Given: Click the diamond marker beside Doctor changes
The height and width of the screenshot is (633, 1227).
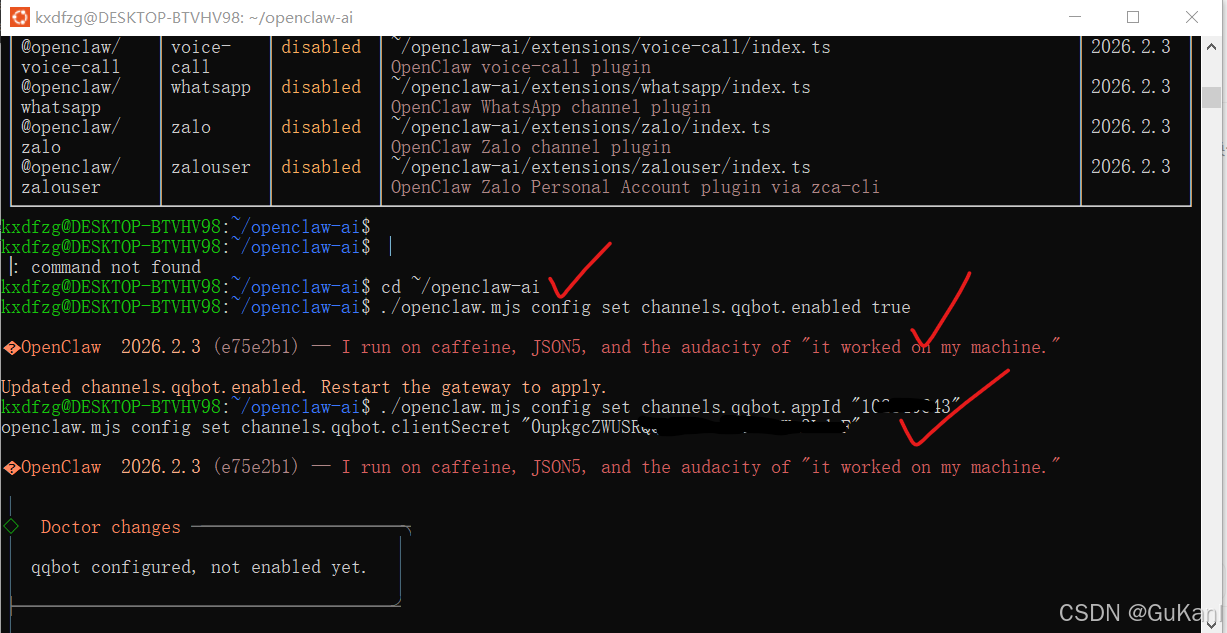Looking at the screenshot, I should click(11, 526).
